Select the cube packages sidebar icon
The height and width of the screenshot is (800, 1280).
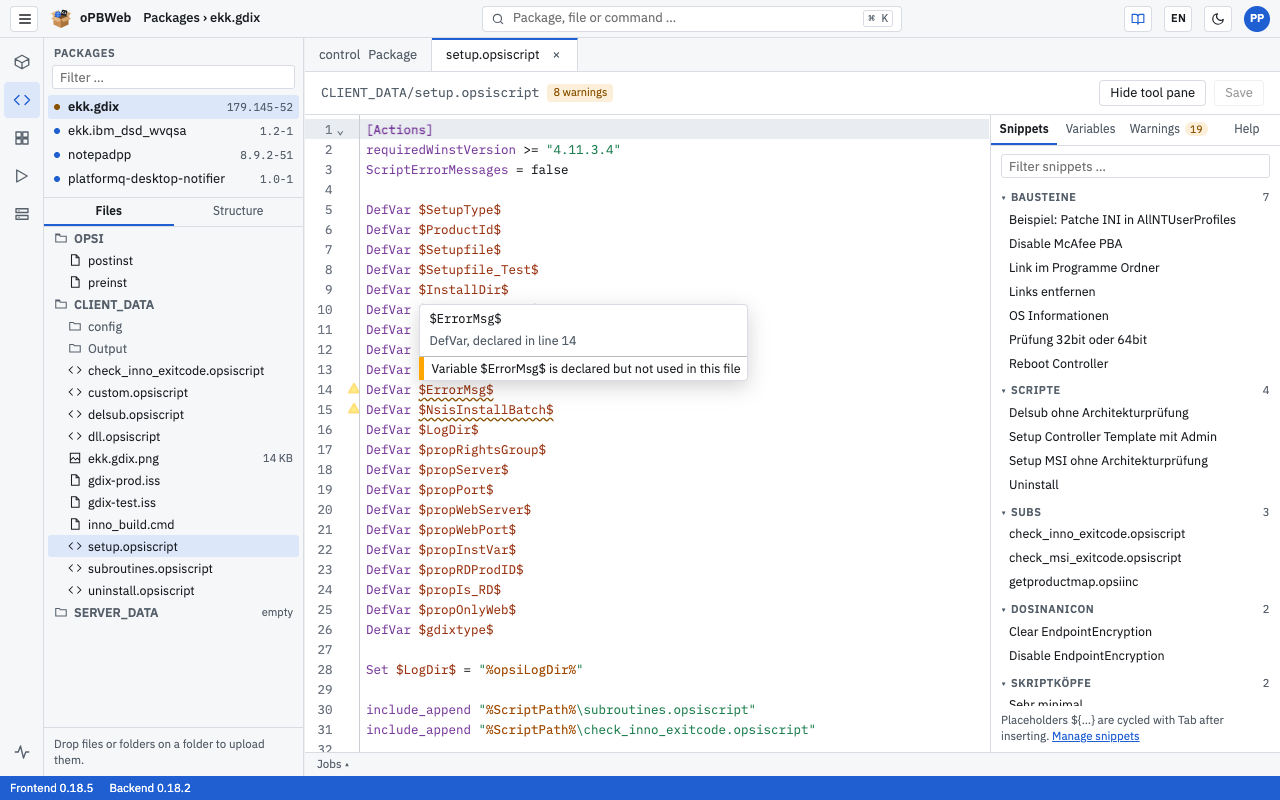pos(22,62)
